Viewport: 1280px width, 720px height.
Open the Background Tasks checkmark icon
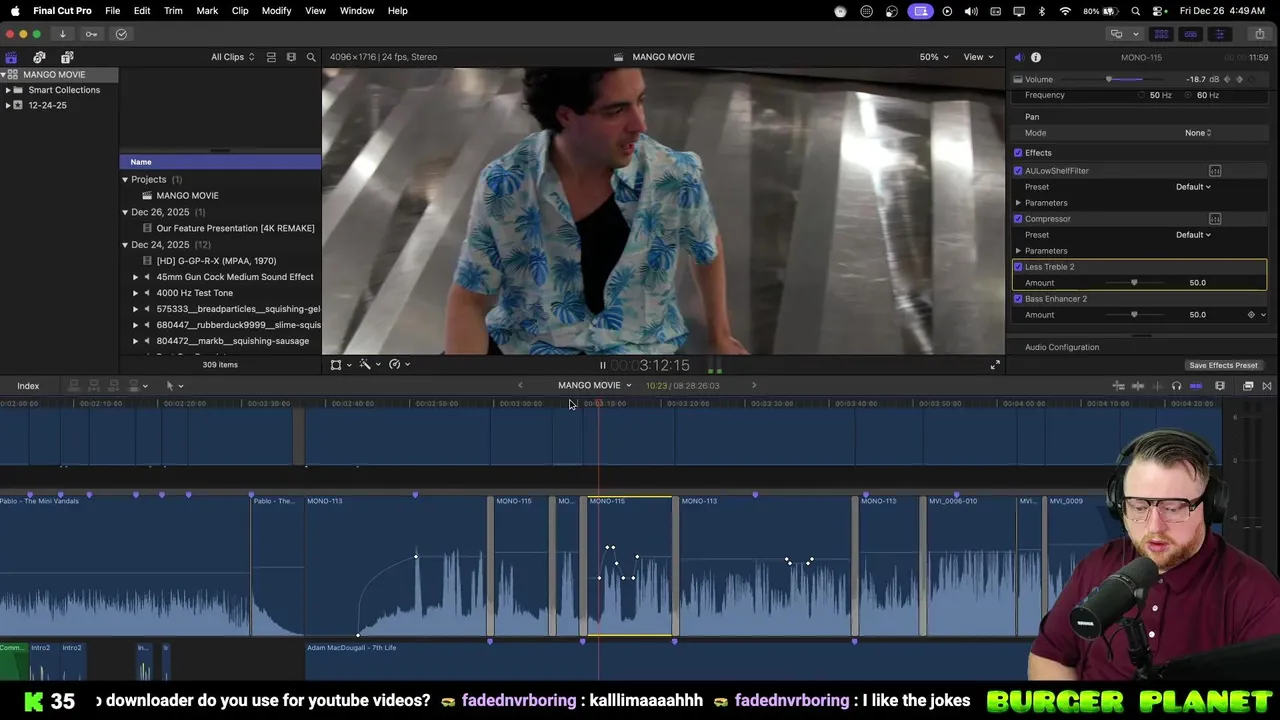point(121,34)
